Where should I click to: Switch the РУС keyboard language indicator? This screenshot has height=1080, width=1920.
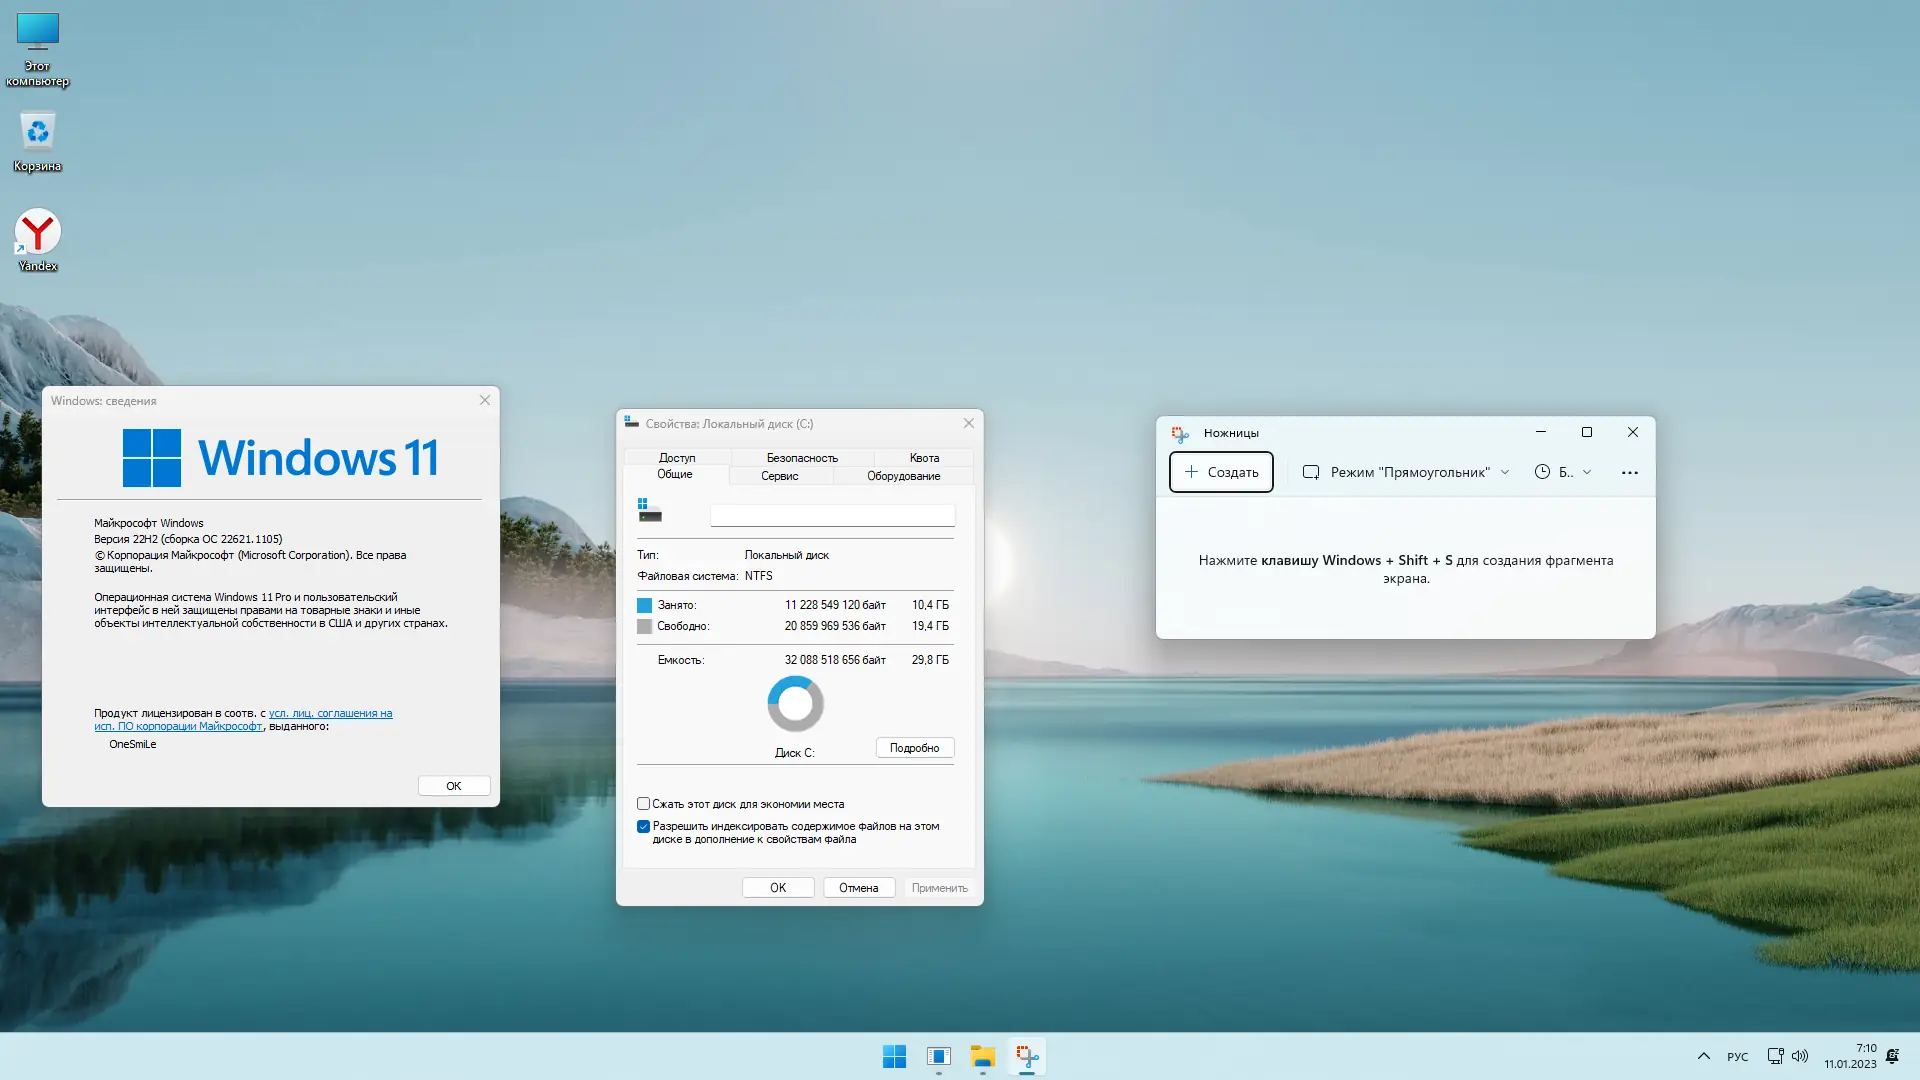1738,1057
